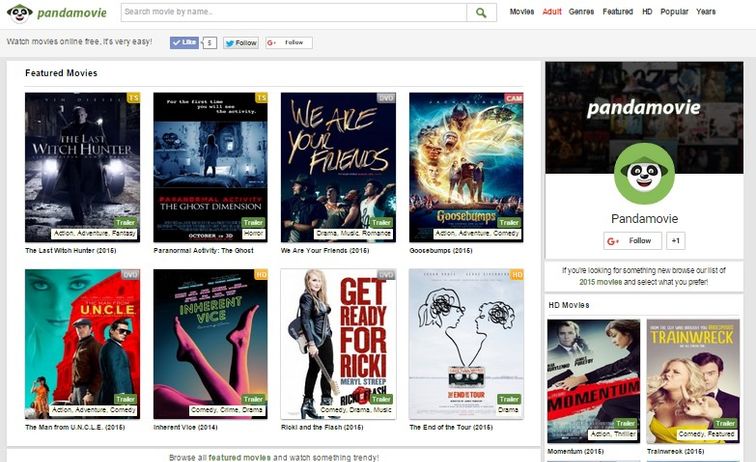Click the Action, Thriller genre label on Momentum

(613, 434)
